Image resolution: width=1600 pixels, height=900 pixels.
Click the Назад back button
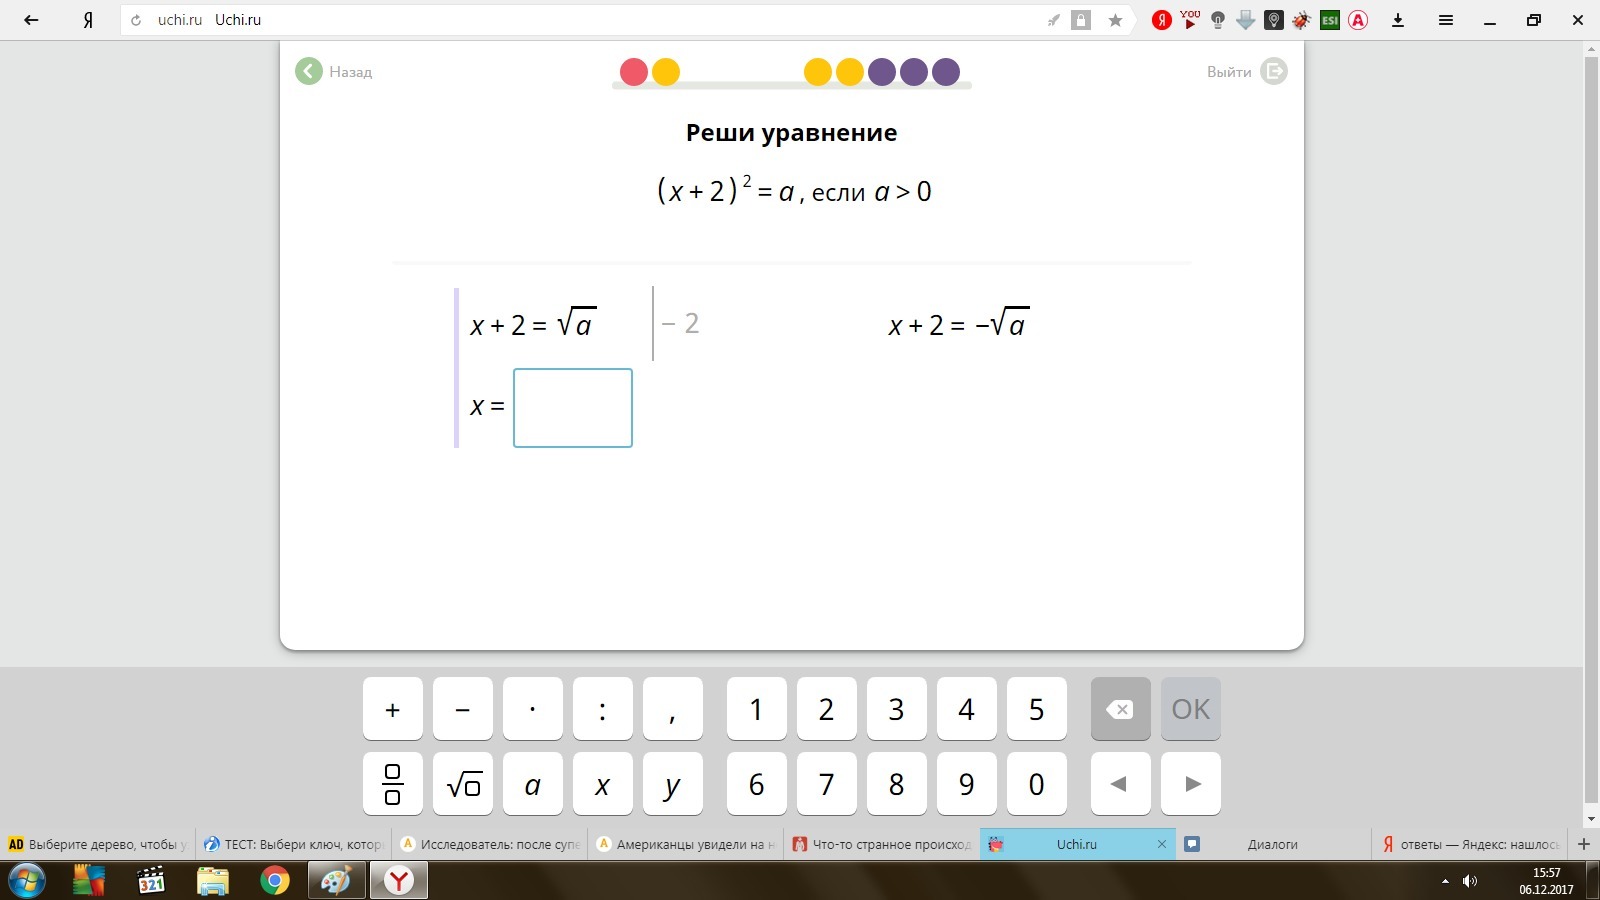pyautogui.click(x=334, y=71)
